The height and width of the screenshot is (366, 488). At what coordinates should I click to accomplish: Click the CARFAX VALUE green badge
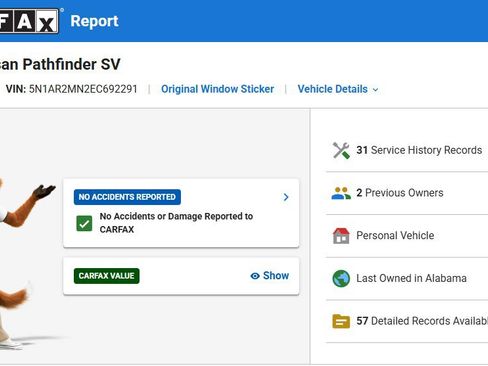tap(107, 276)
